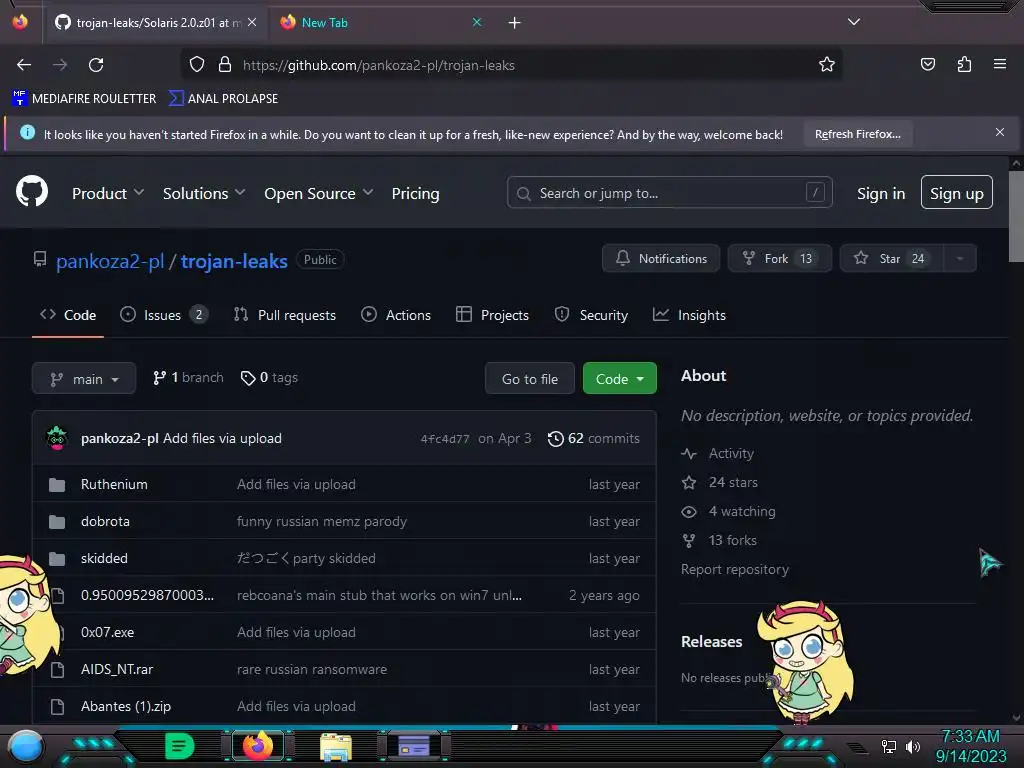The width and height of the screenshot is (1024, 768).
Task: Switch to the Code tab
Action: click(68, 315)
